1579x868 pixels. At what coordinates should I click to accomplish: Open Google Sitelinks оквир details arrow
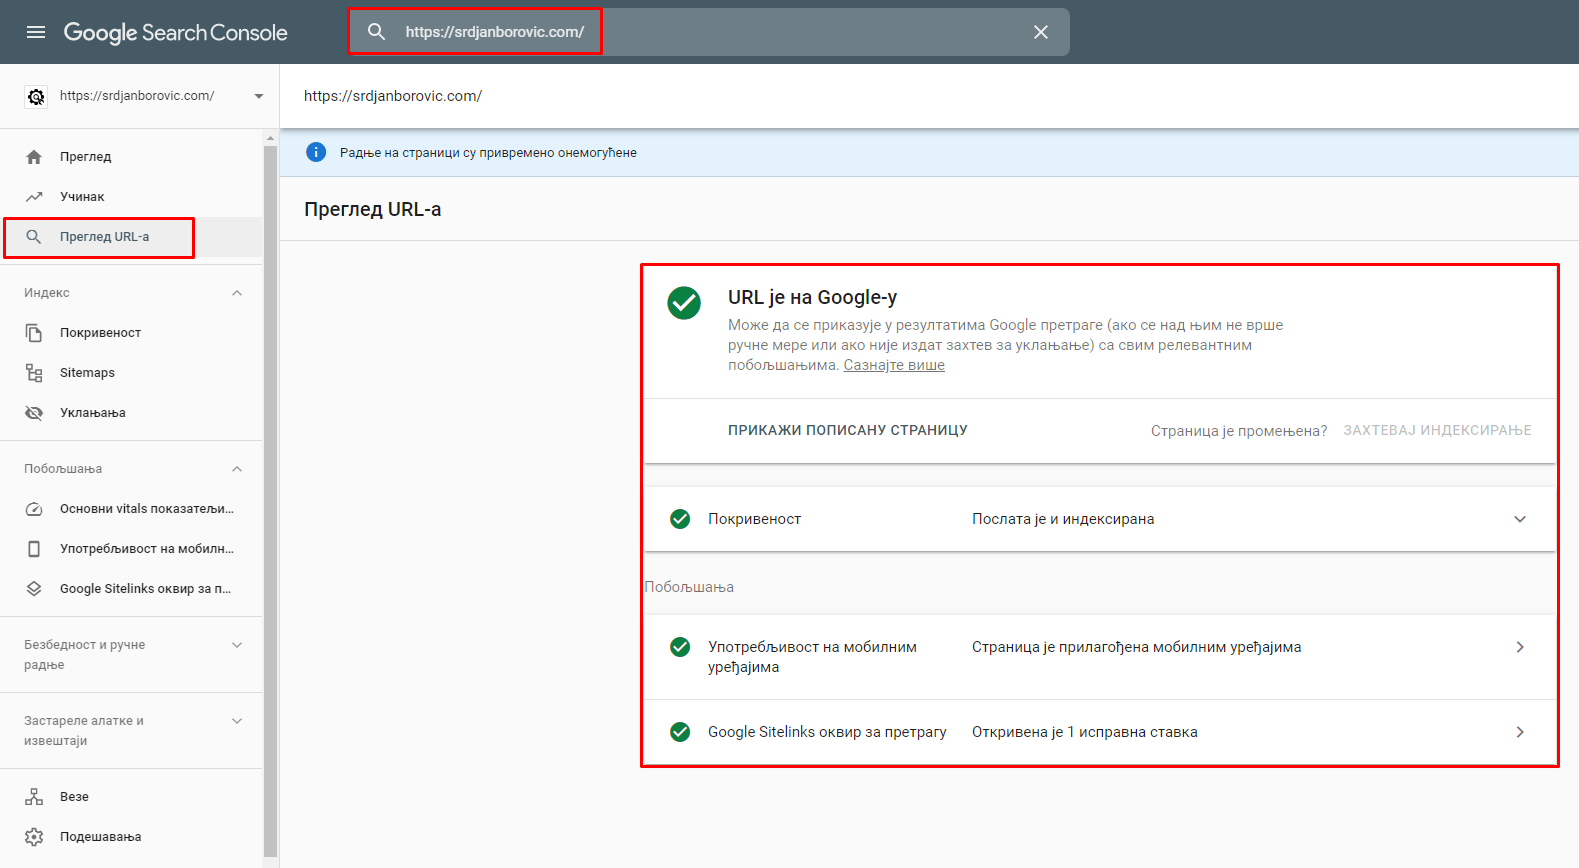(1520, 732)
